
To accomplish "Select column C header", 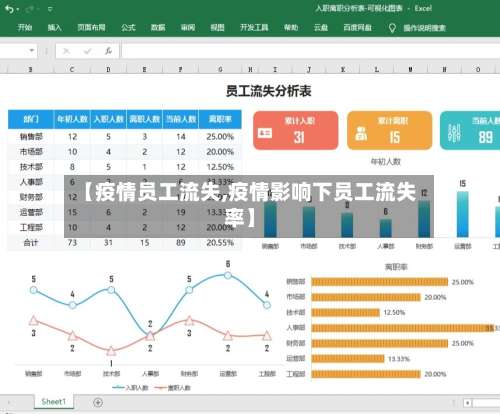I will 72,69.
